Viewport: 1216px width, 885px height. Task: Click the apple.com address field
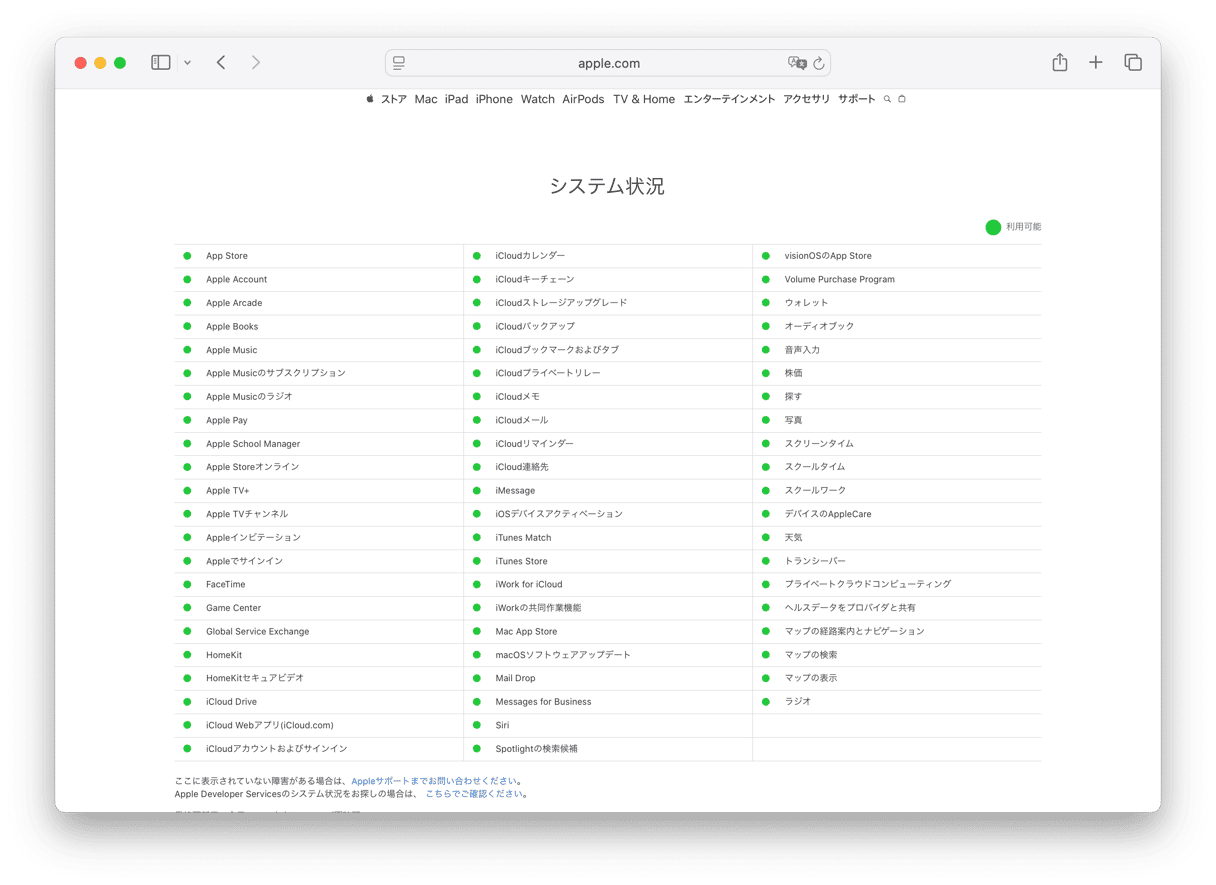click(608, 63)
